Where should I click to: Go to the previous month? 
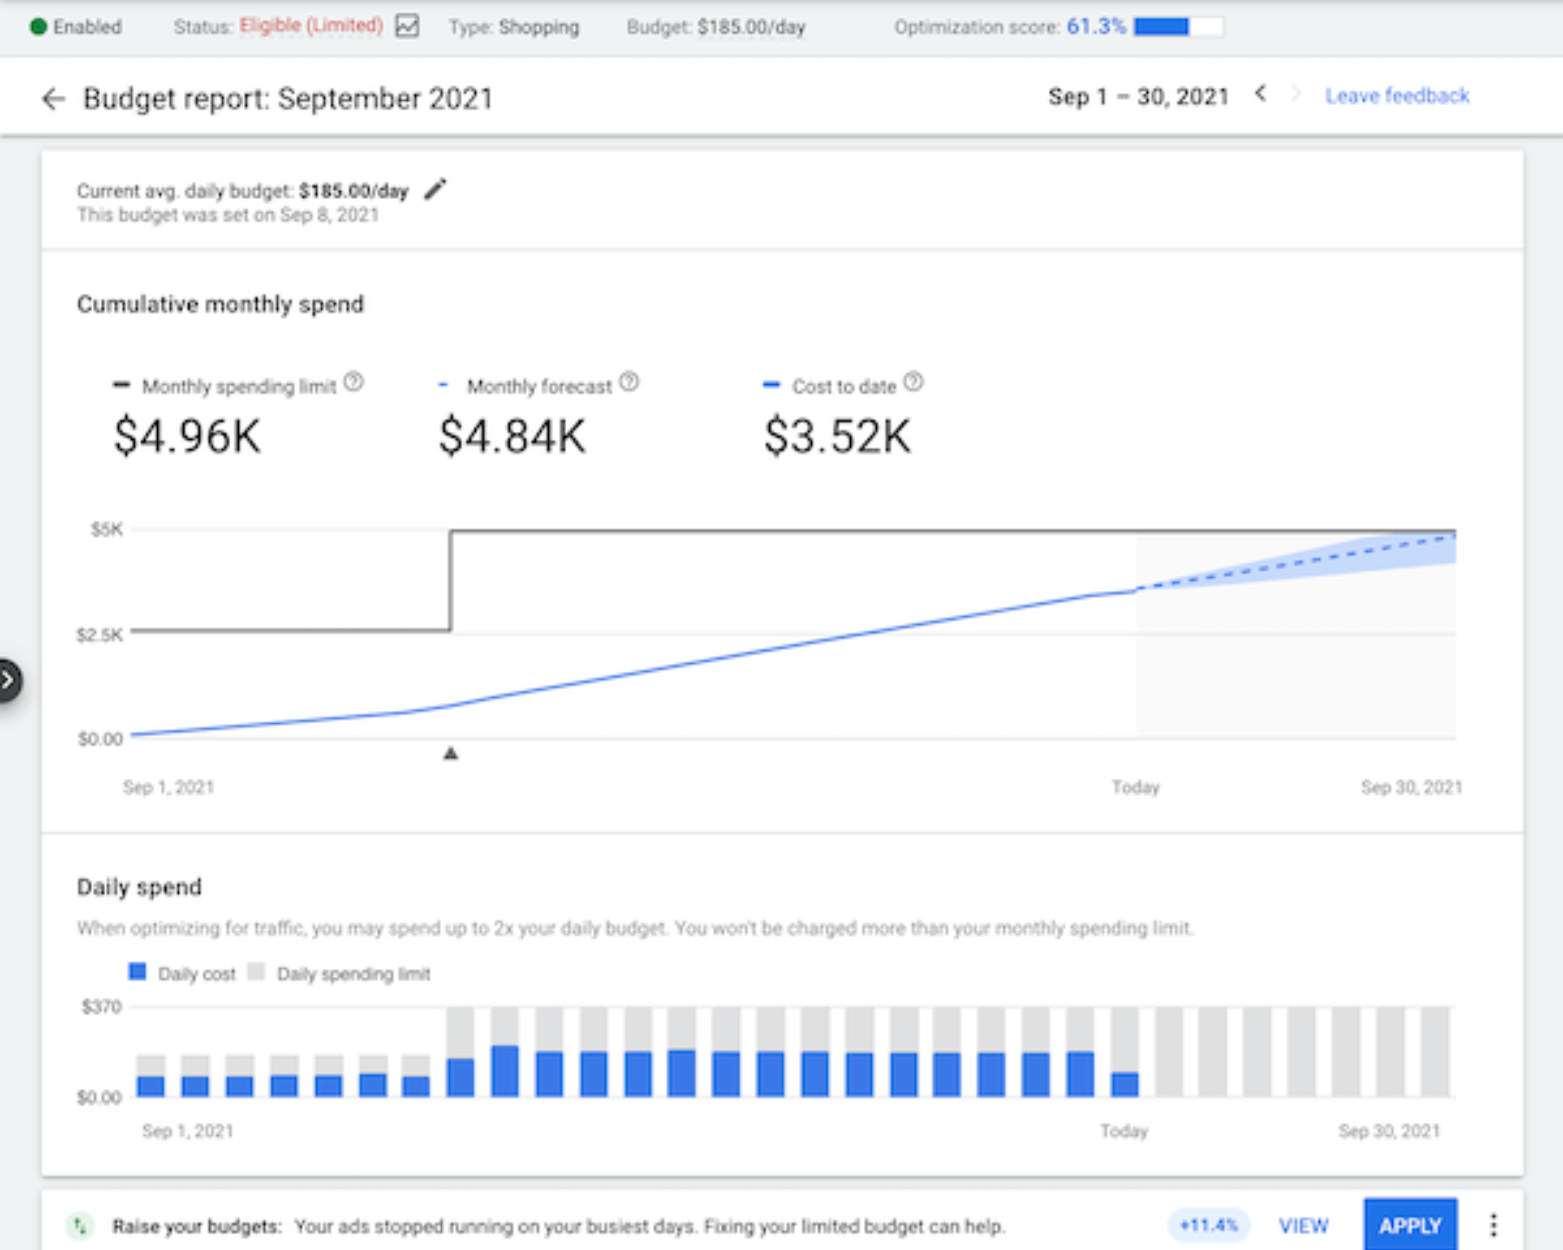pyautogui.click(x=1261, y=94)
